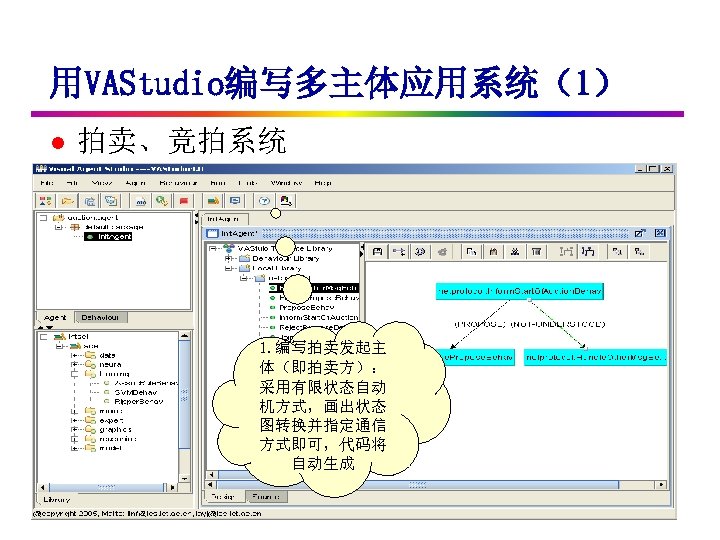The width and height of the screenshot is (720, 540).
Task: Open the Behaviour menu
Action: [178, 183]
